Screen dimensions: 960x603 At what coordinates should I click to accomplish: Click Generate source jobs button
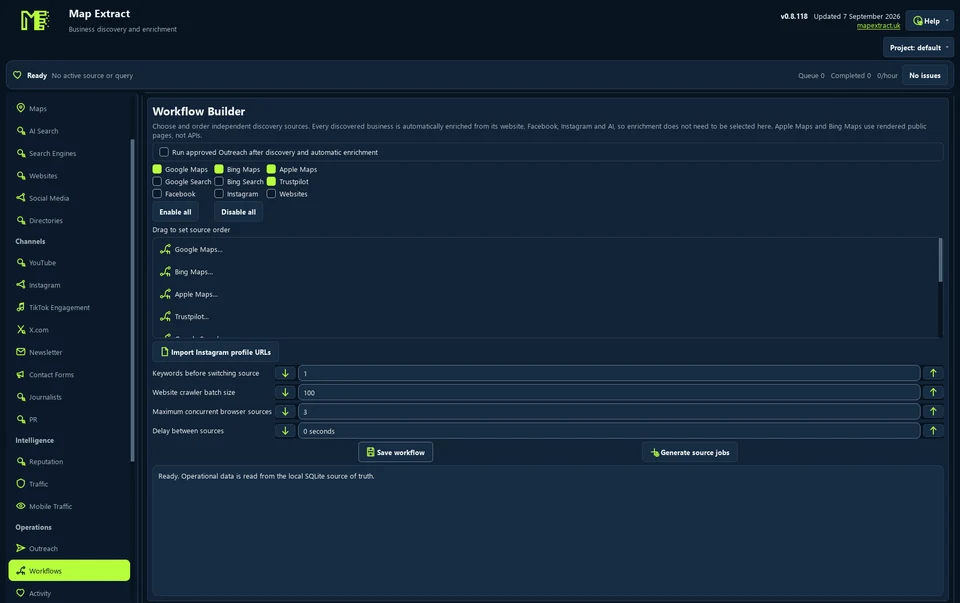(x=690, y=452)
